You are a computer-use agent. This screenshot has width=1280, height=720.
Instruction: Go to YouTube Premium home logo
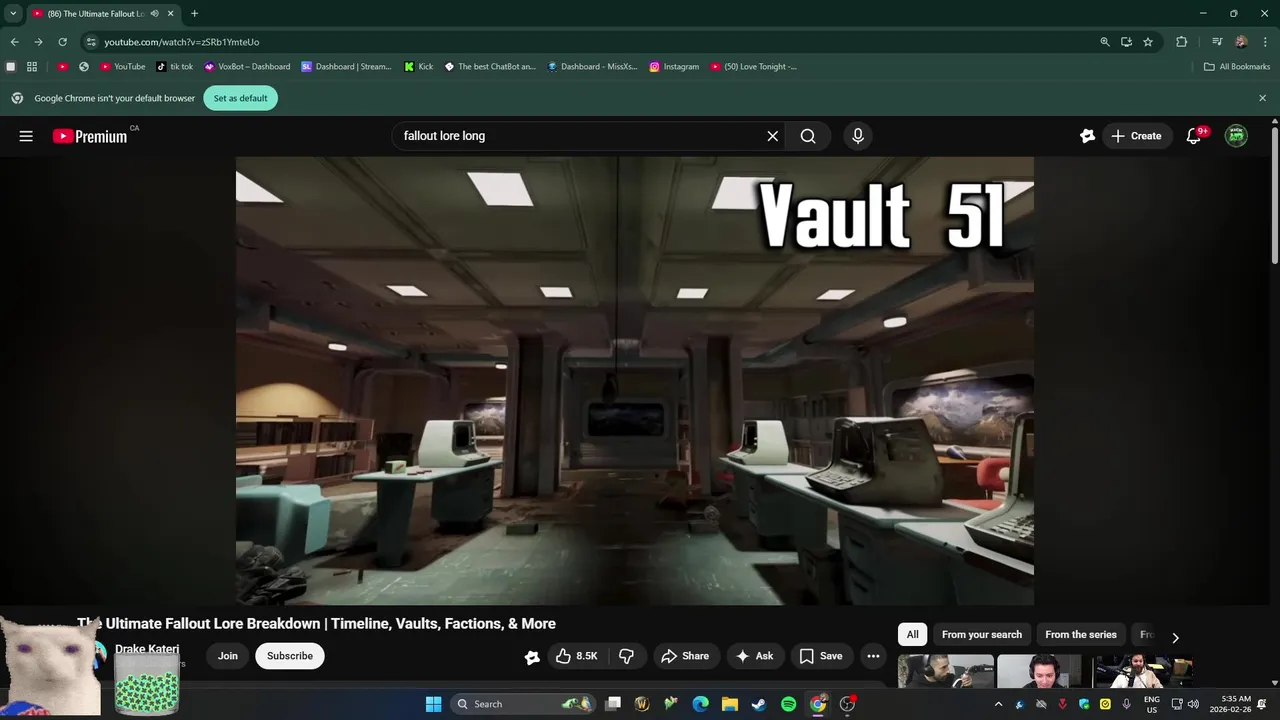(90, 136)
